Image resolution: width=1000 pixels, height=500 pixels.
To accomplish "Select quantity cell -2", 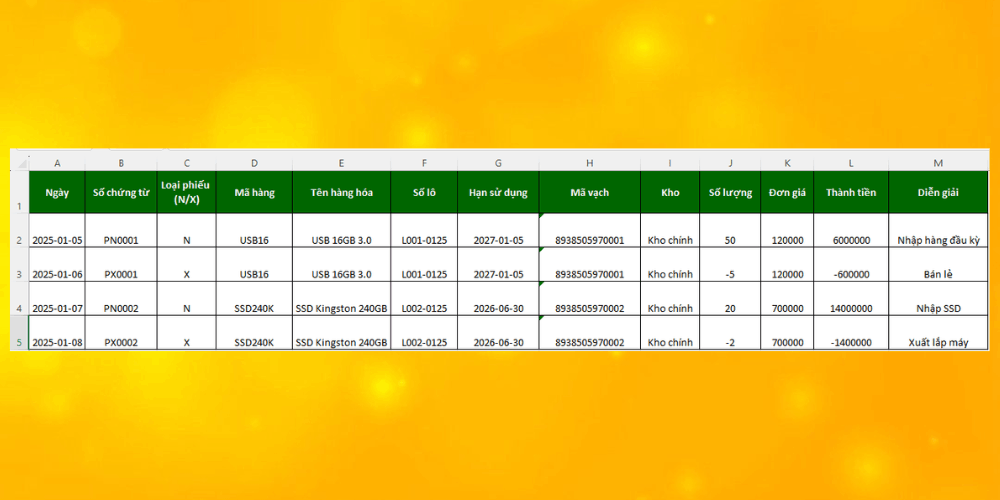I will click(730, 332).
